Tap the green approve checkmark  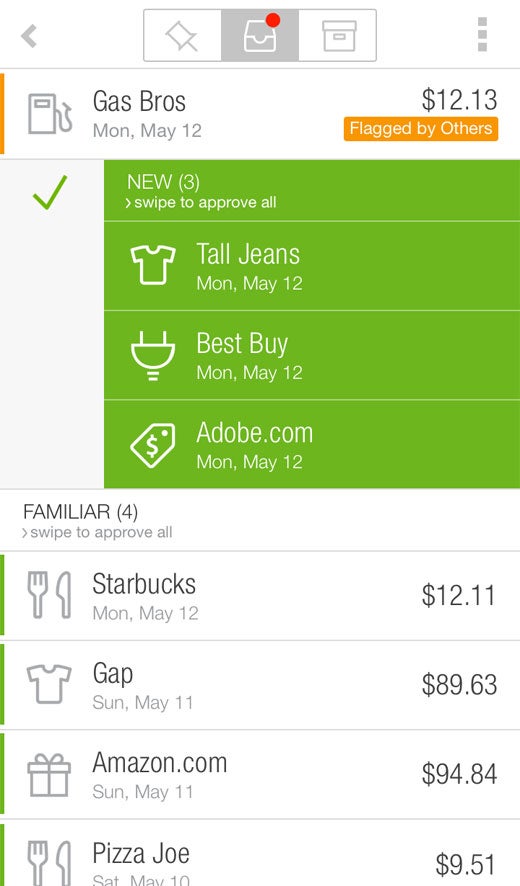pos(50,192)
